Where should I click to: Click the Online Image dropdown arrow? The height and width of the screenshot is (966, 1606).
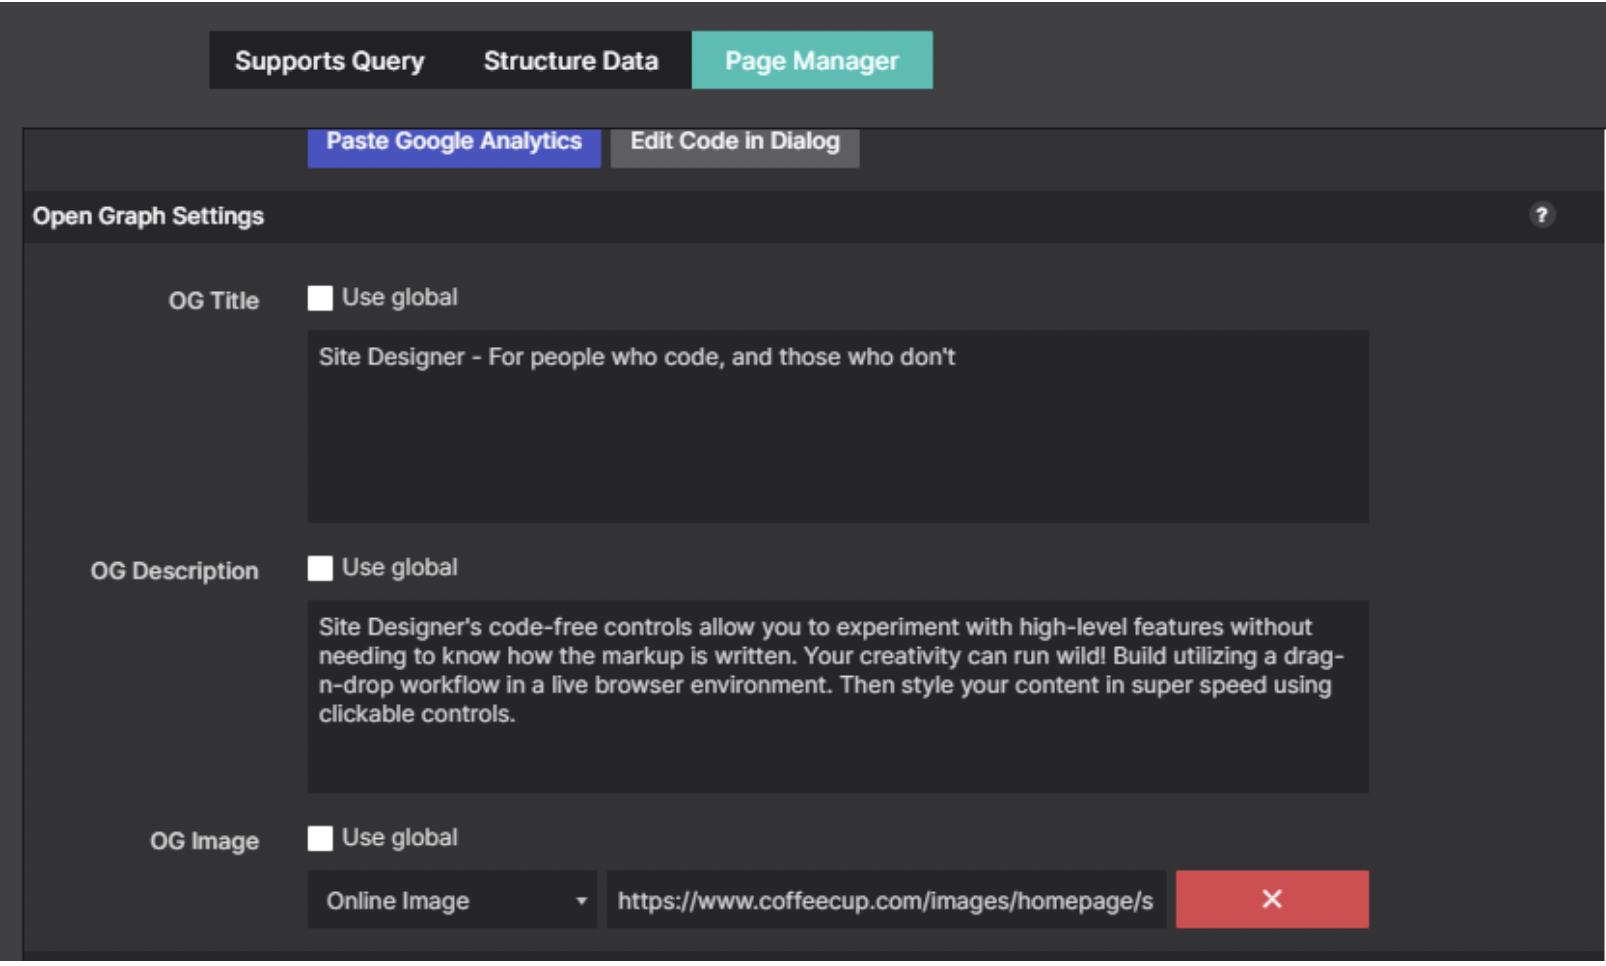coord(581,900)
